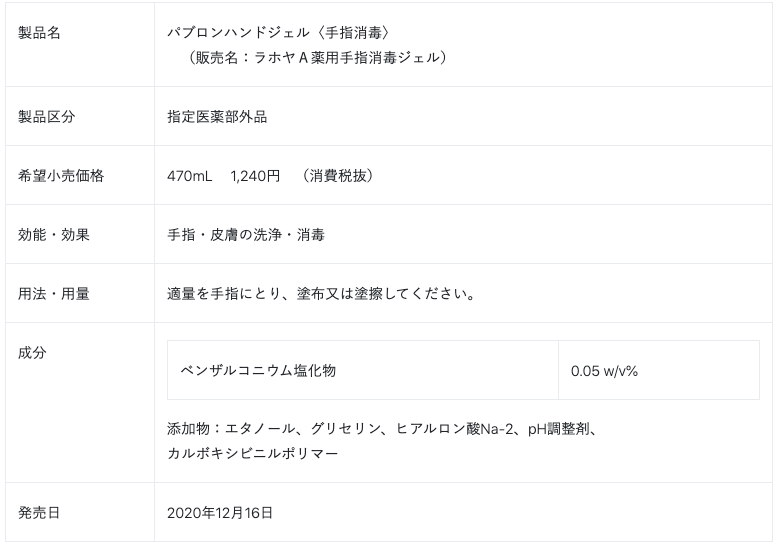The width and height of the screenshot is (777, 546).
Task: Click the 製品名 row label
Action: tap(40, 33)
